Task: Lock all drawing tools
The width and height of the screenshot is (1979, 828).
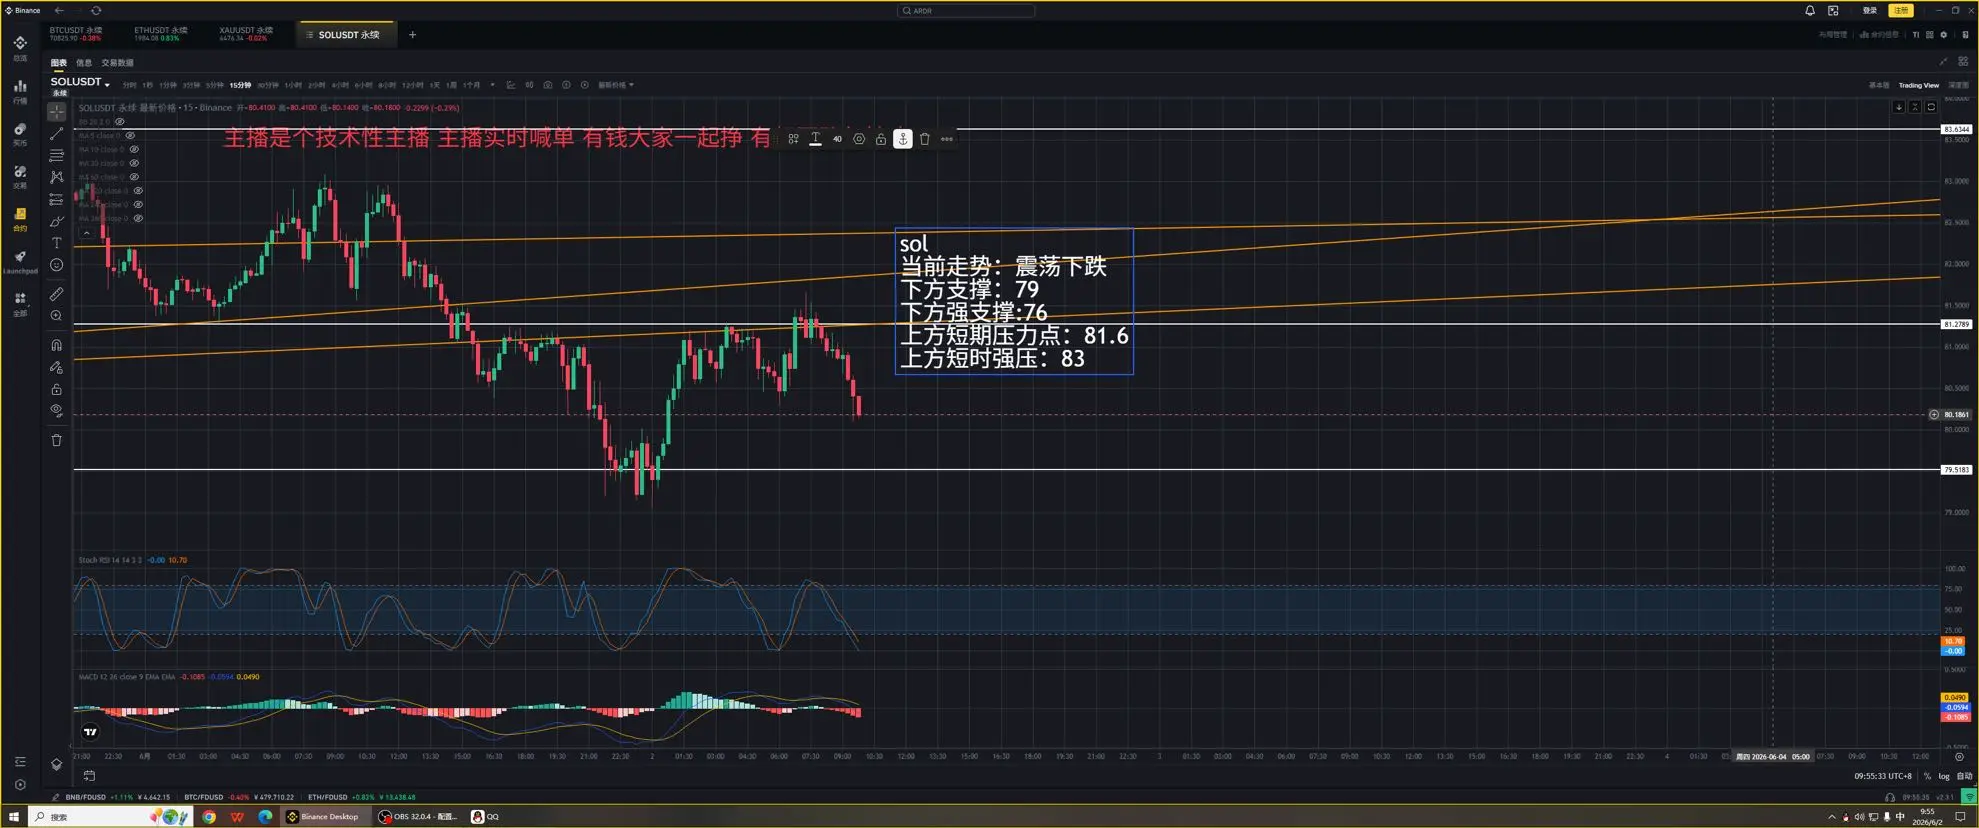Action: tap(57, 389)
